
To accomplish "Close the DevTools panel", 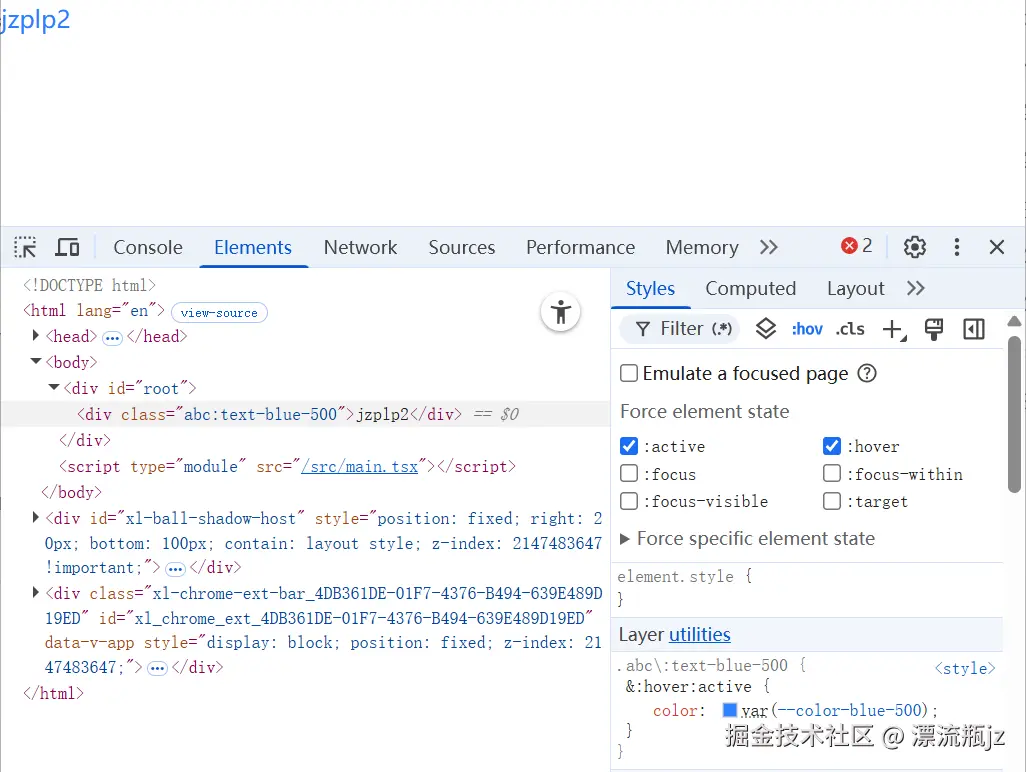I will (x=997, y=247).
